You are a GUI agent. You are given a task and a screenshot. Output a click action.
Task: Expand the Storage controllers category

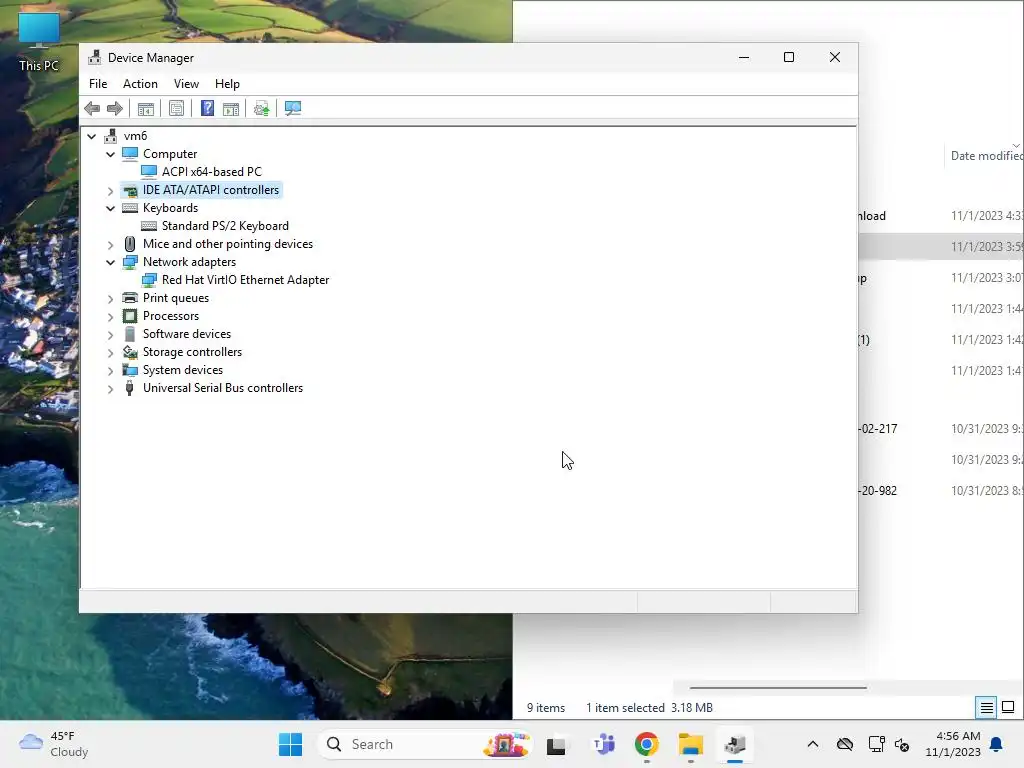point(110,353)
